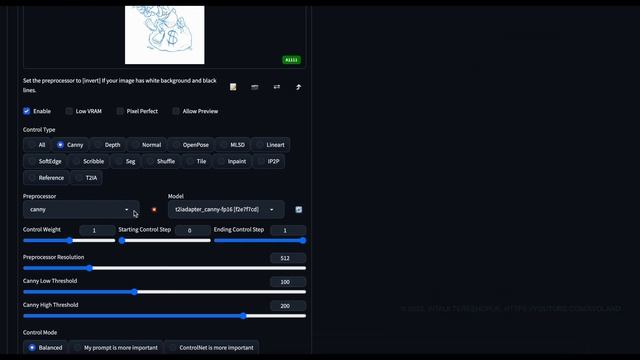Run preprocessor explosion icon

point(154,210)
